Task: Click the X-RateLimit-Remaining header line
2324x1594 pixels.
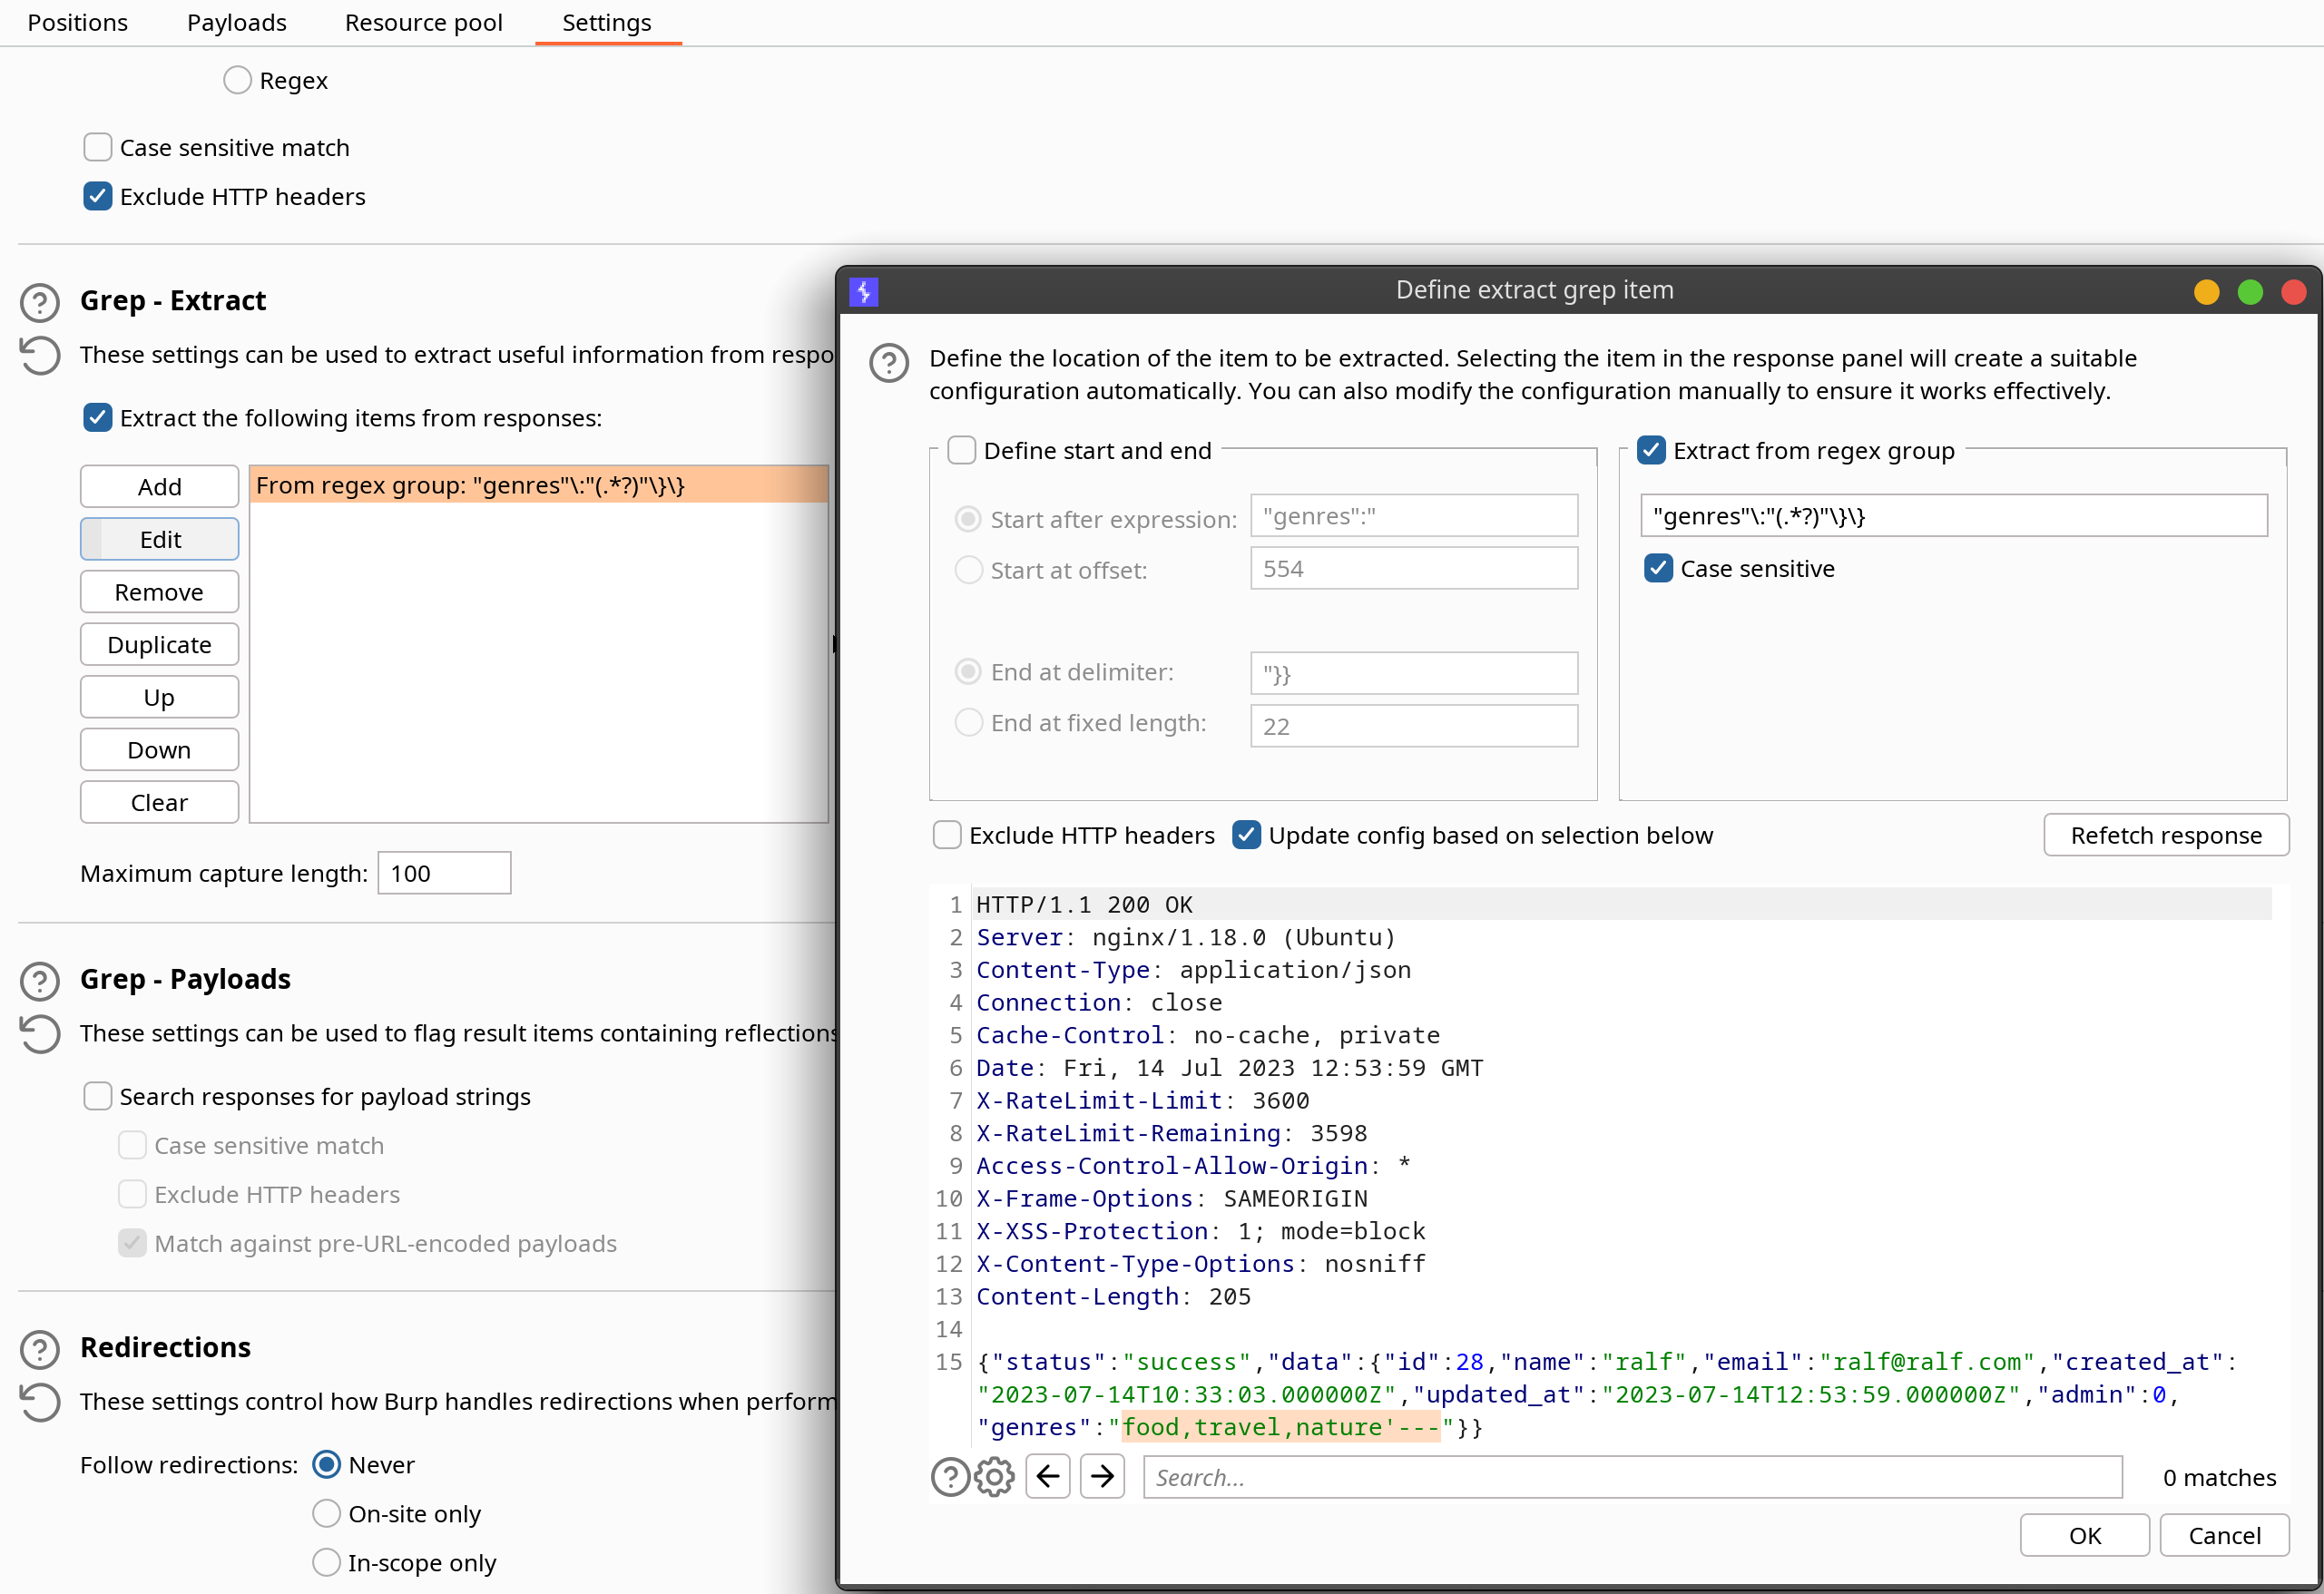Action: click(1171, 1133)
